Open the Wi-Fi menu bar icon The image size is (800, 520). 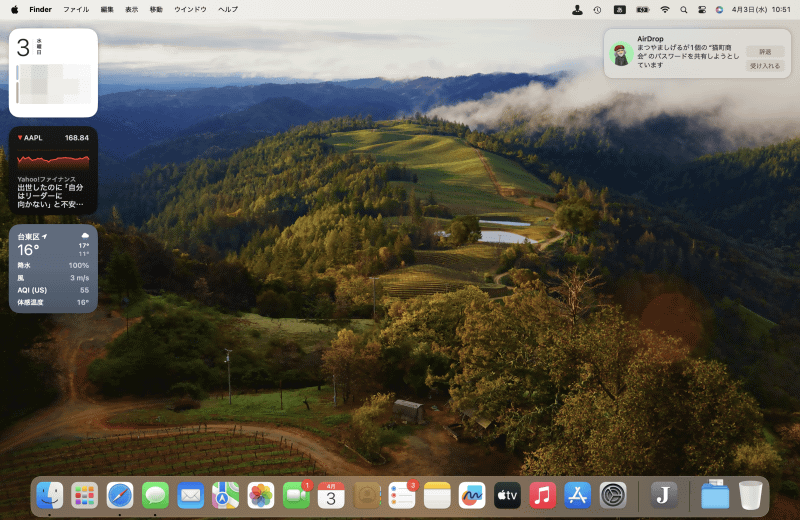pos(665,9)
